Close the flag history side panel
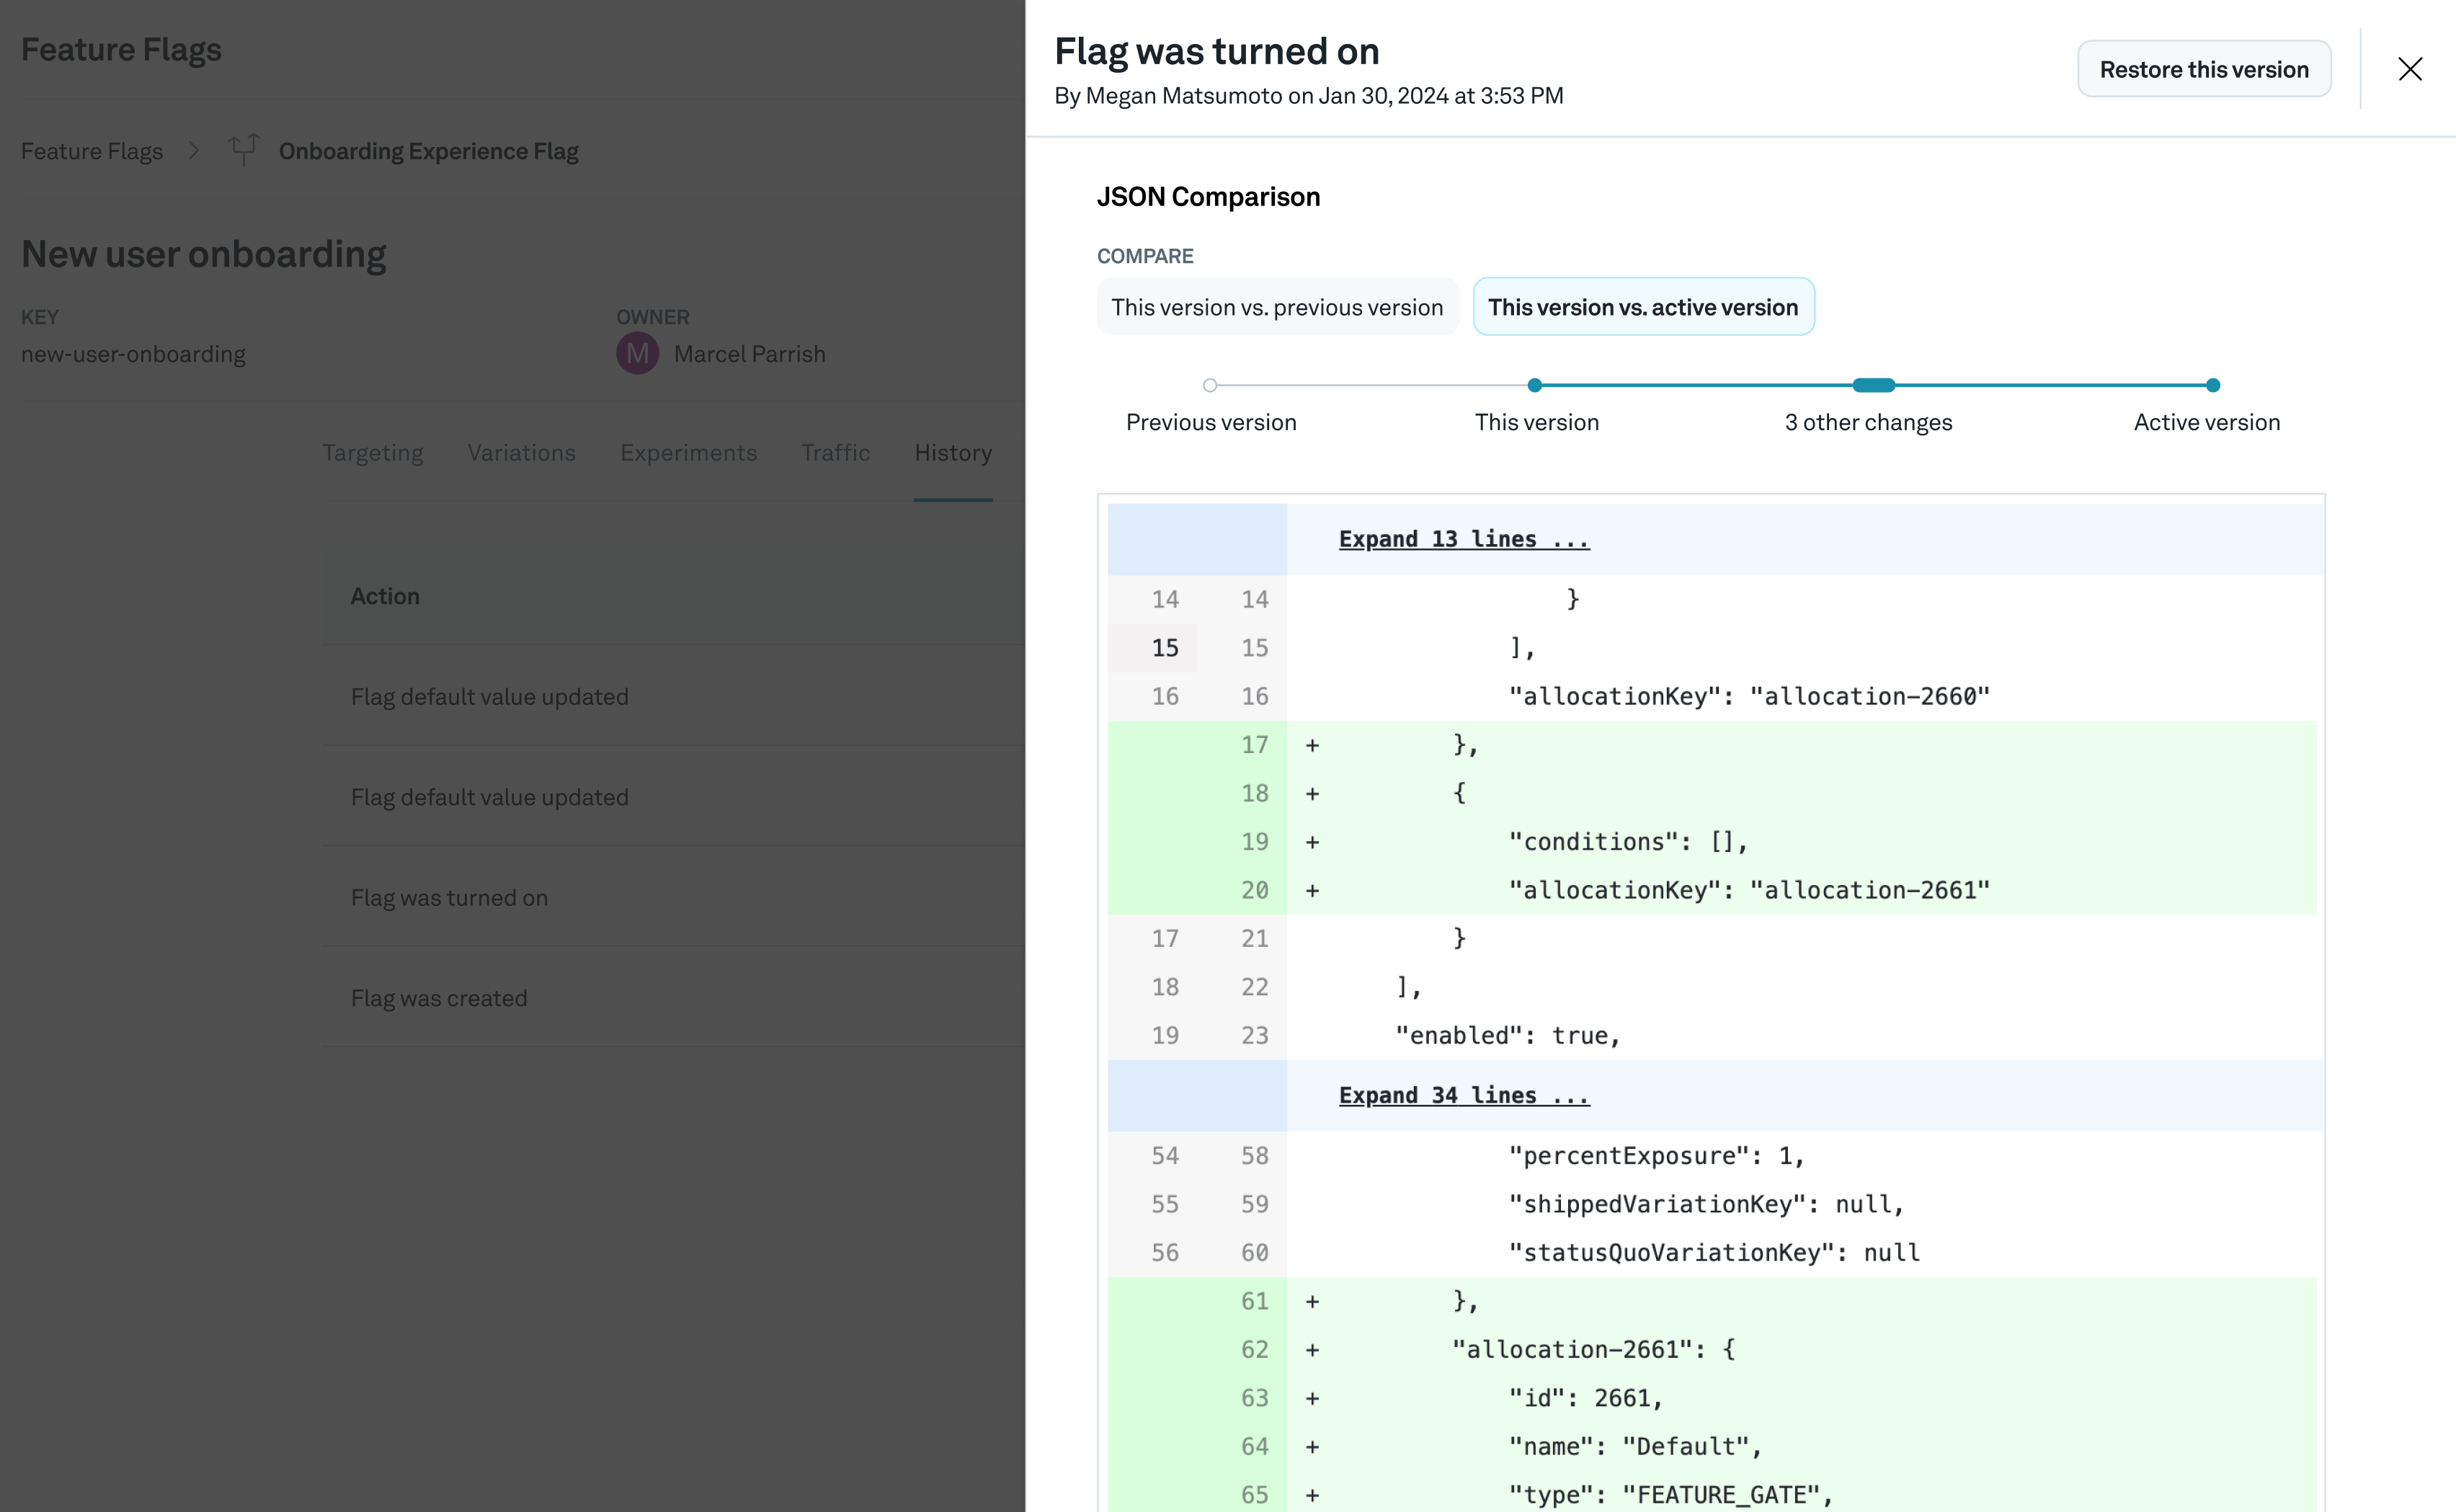 coord(2409,69)
